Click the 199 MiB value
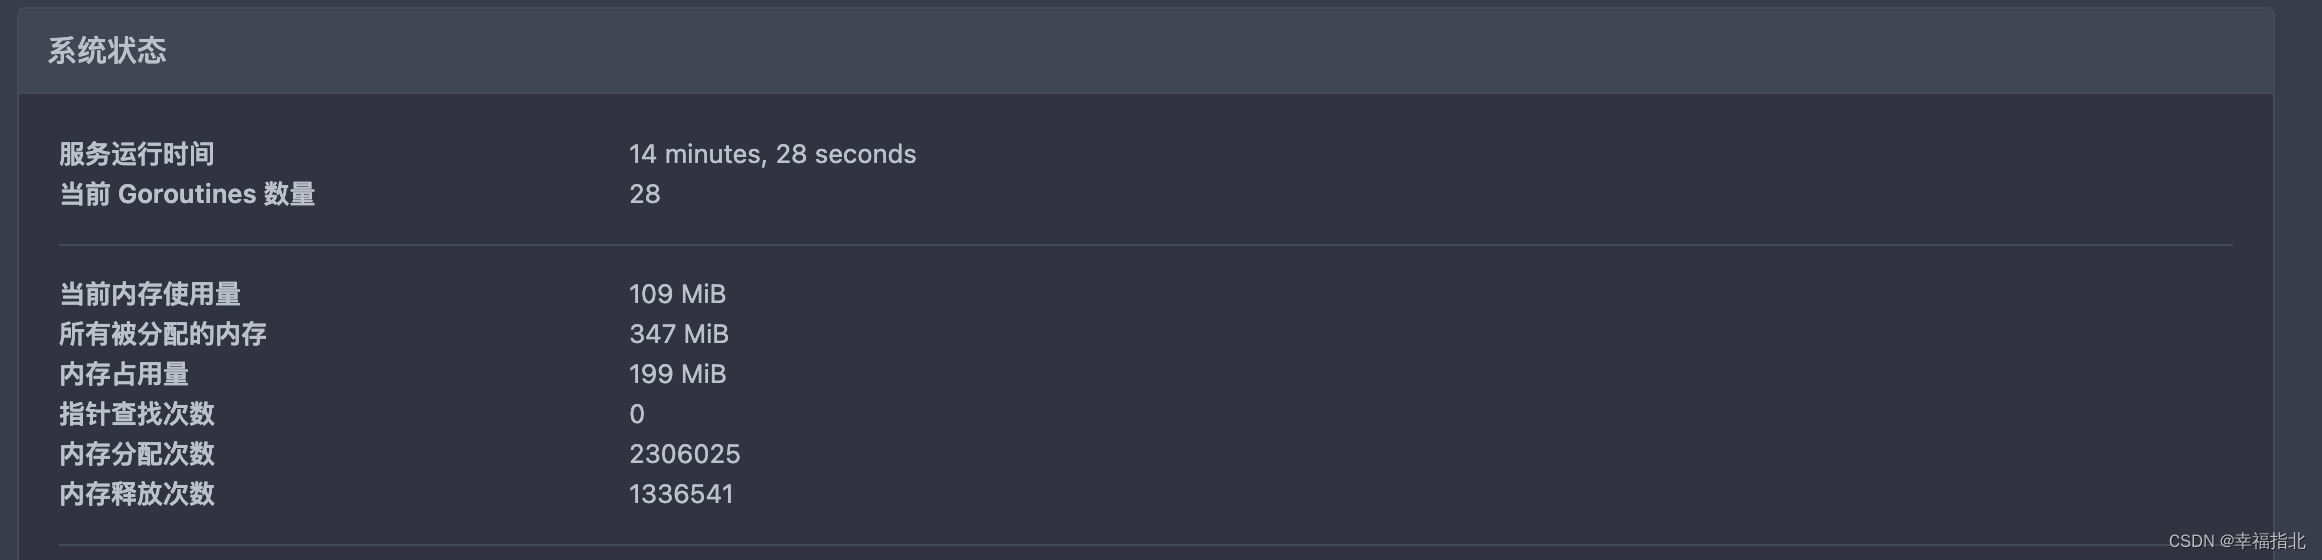This screenshot has width=2322, height=560. 677,374
